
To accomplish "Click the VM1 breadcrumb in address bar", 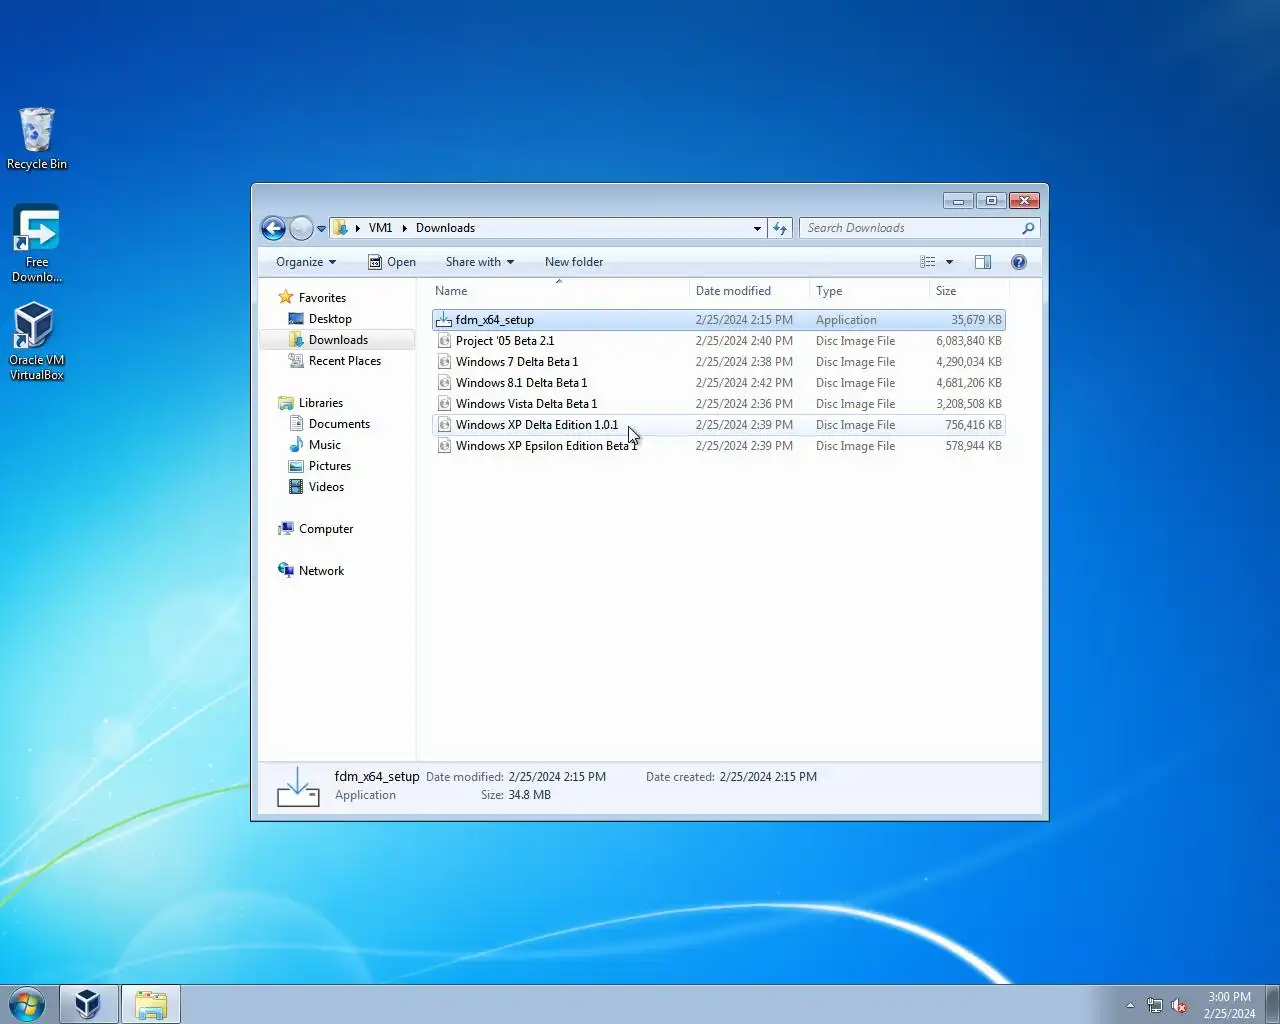I will click(x=380, y=228).
